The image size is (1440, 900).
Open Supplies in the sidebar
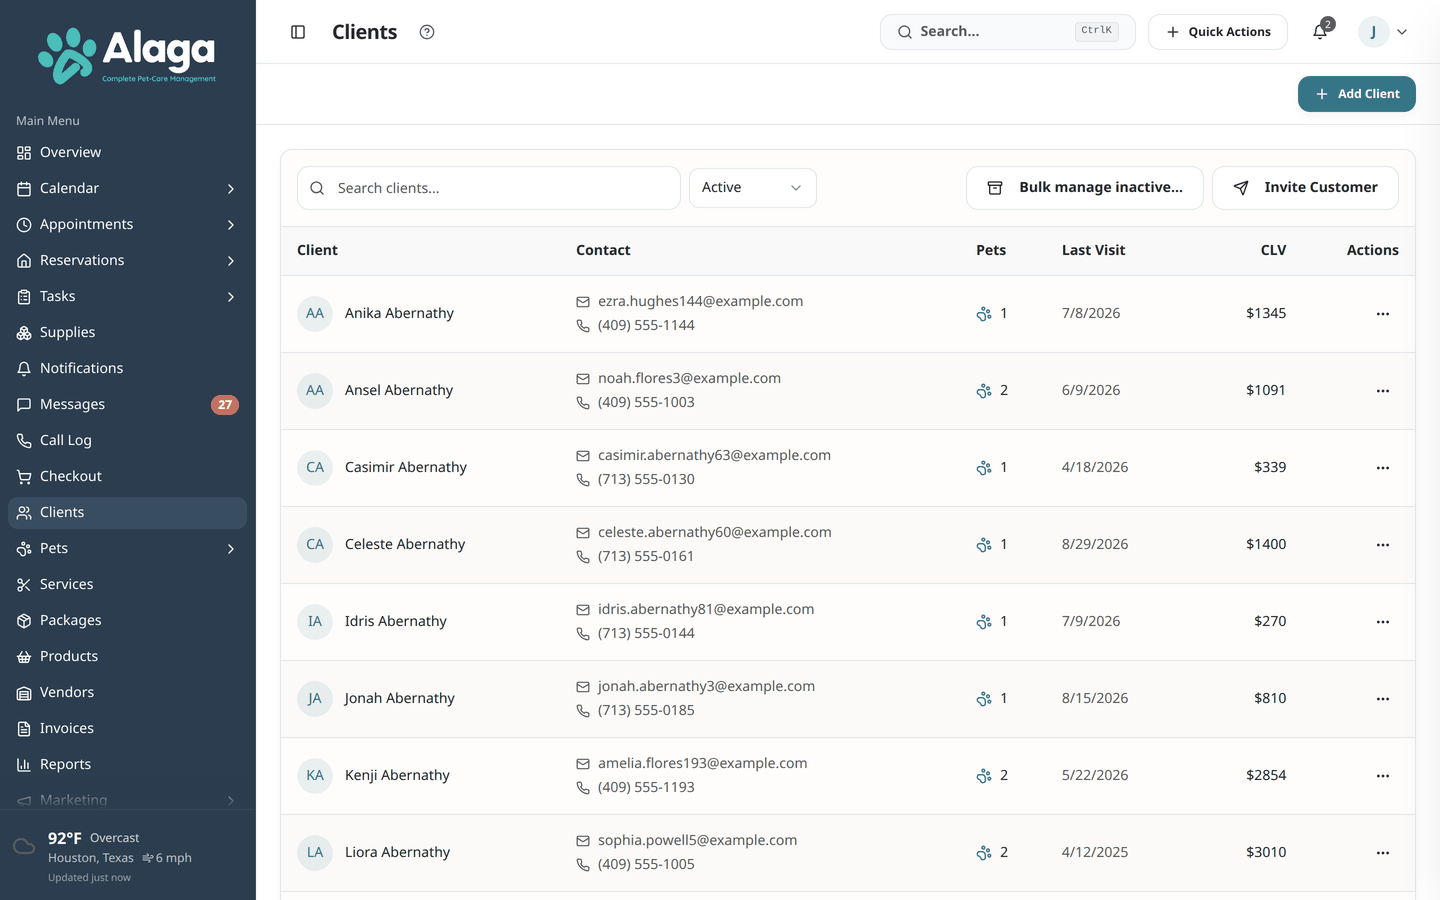(127, 333)
